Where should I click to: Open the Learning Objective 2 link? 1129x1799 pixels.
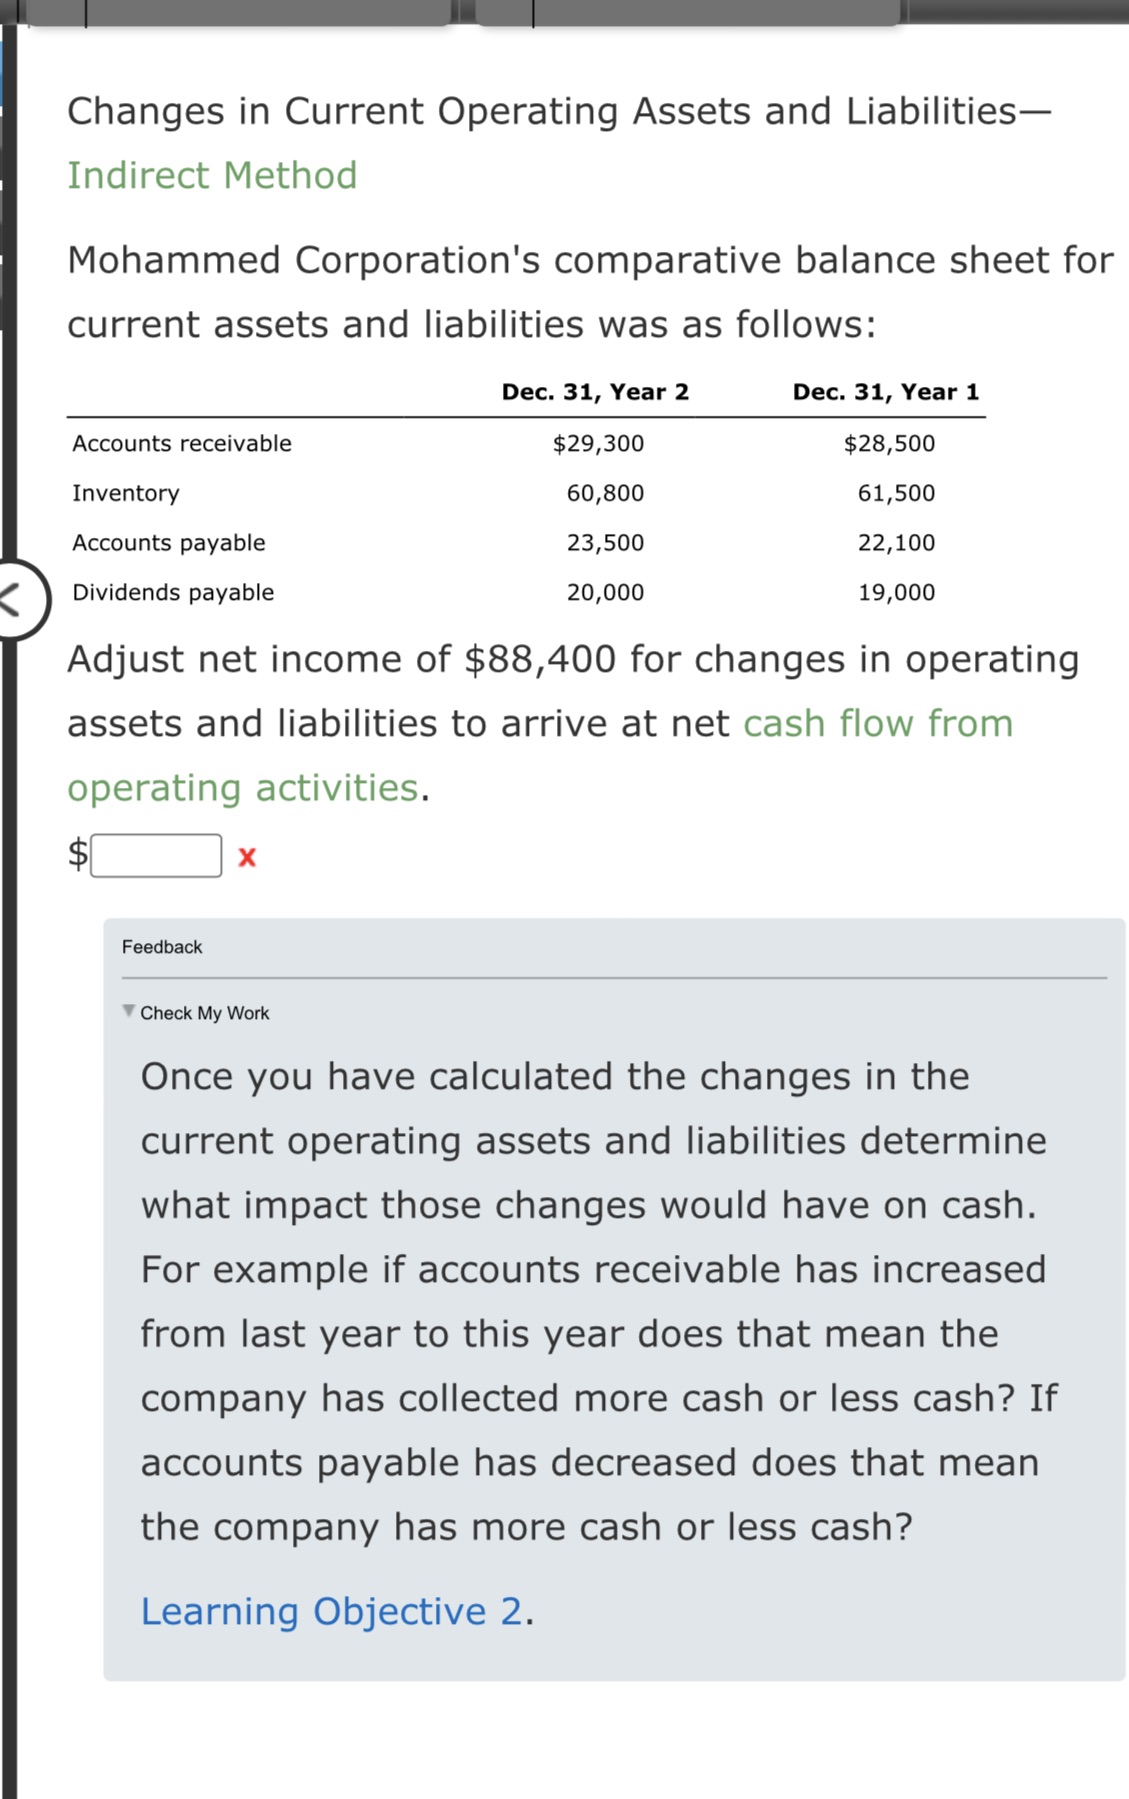coord(330,1610)
